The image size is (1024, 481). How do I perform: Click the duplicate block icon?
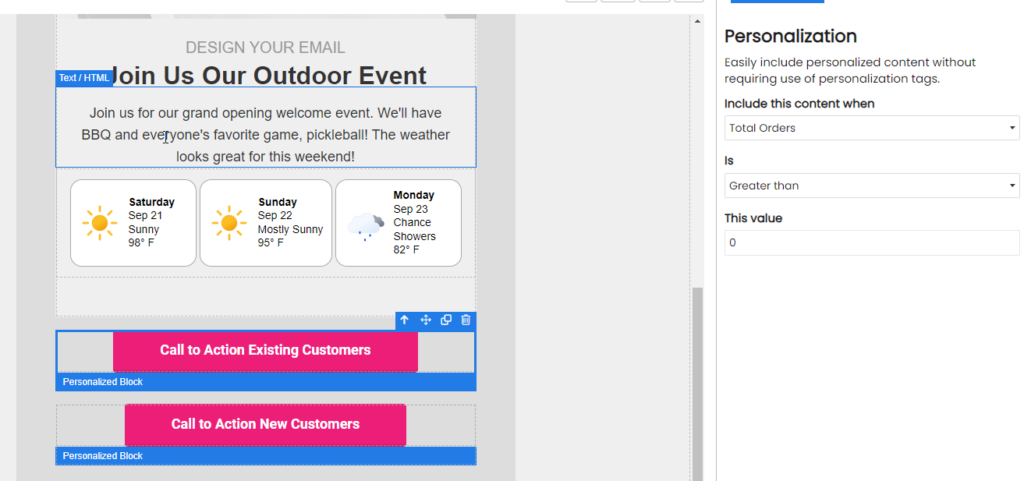pos(446,320)
